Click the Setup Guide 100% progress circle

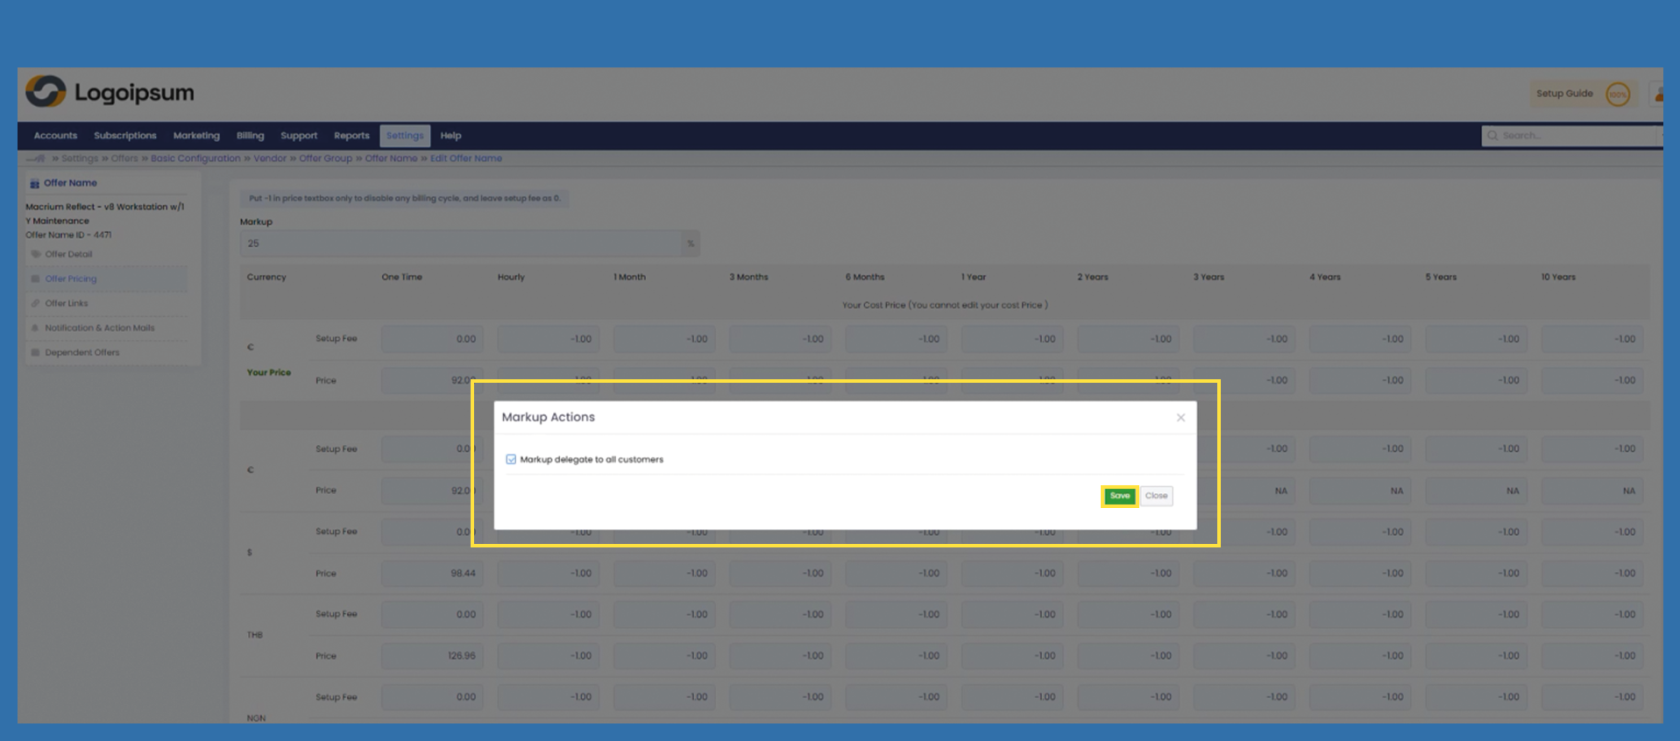1617,94
